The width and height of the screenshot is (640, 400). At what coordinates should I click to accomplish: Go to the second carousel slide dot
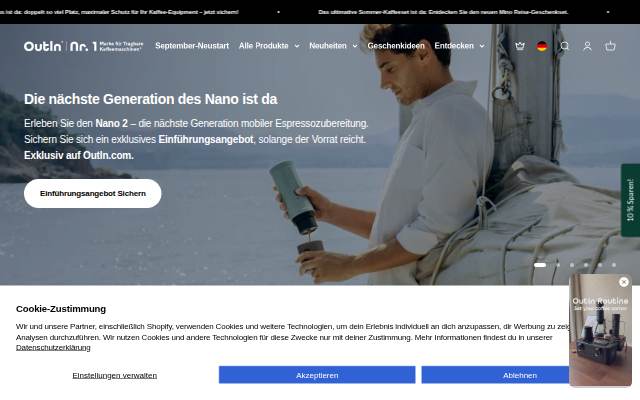pyautogui.click(x=558, y=265)
